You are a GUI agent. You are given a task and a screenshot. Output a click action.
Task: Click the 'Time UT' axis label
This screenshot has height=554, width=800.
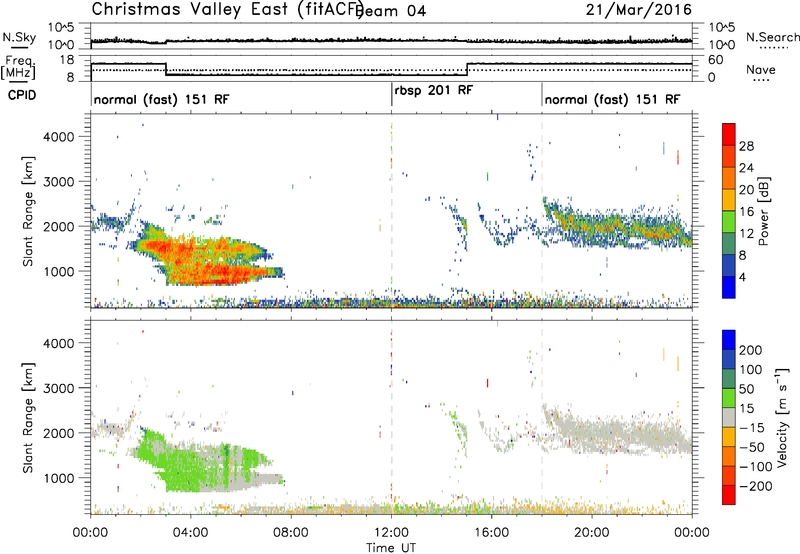391,548
